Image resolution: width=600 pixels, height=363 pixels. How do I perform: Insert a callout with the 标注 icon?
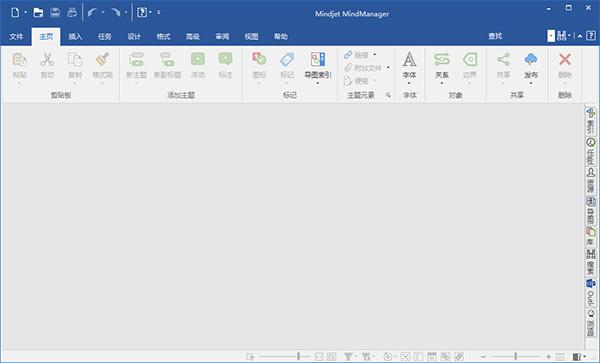[225, 59]
